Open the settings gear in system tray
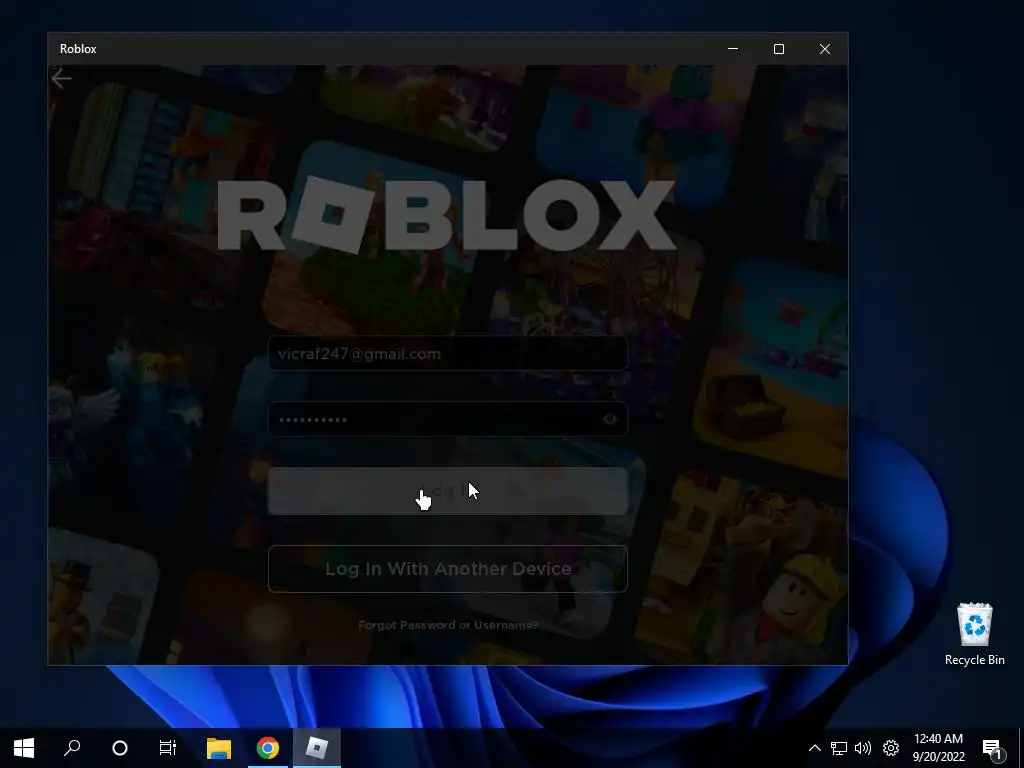The width and height of the screenshot is (1024, 768). (891, 748)
